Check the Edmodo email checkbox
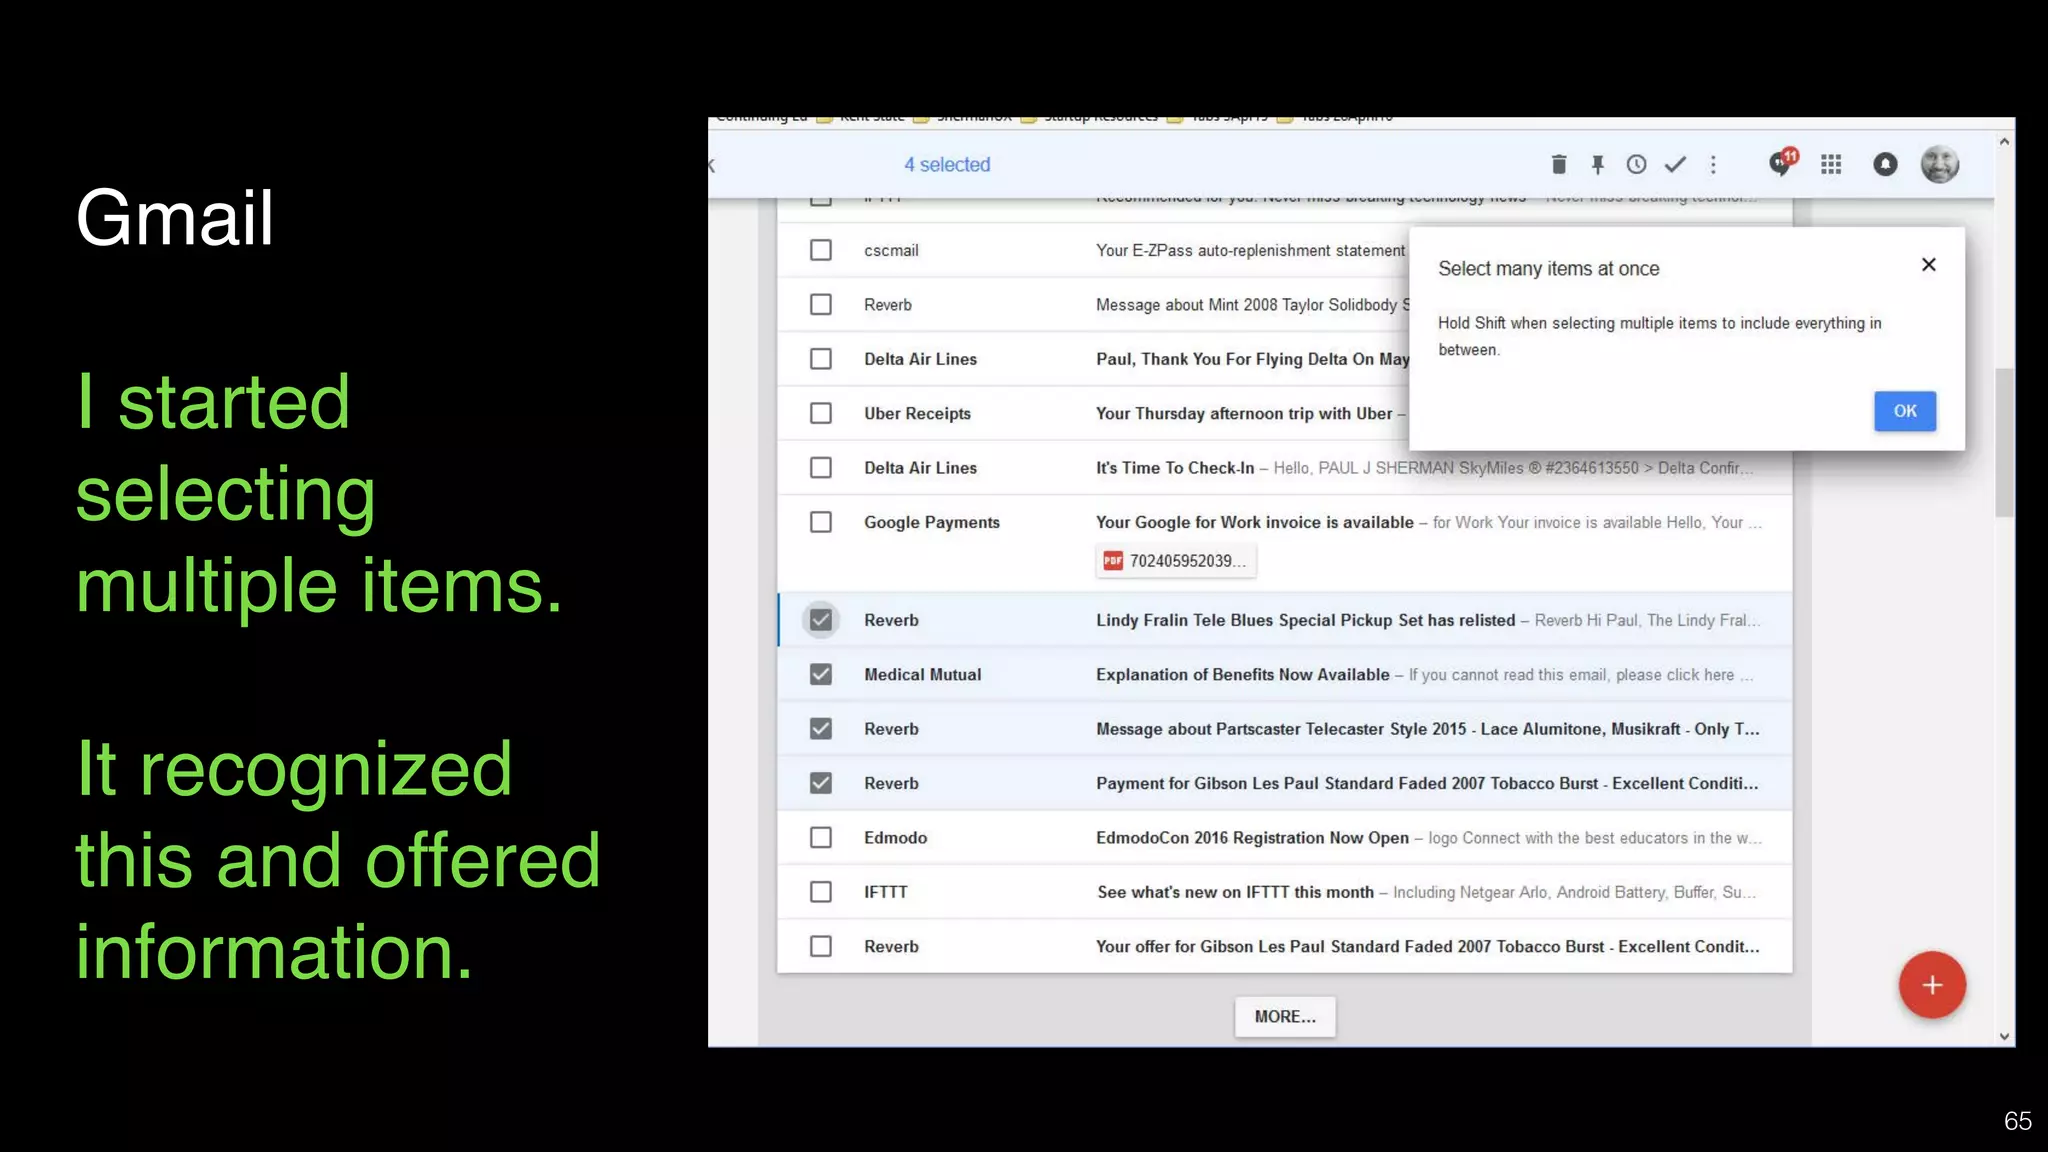Image resolution: width=2048 pixels, height=1152 pixels. point(821,838)
